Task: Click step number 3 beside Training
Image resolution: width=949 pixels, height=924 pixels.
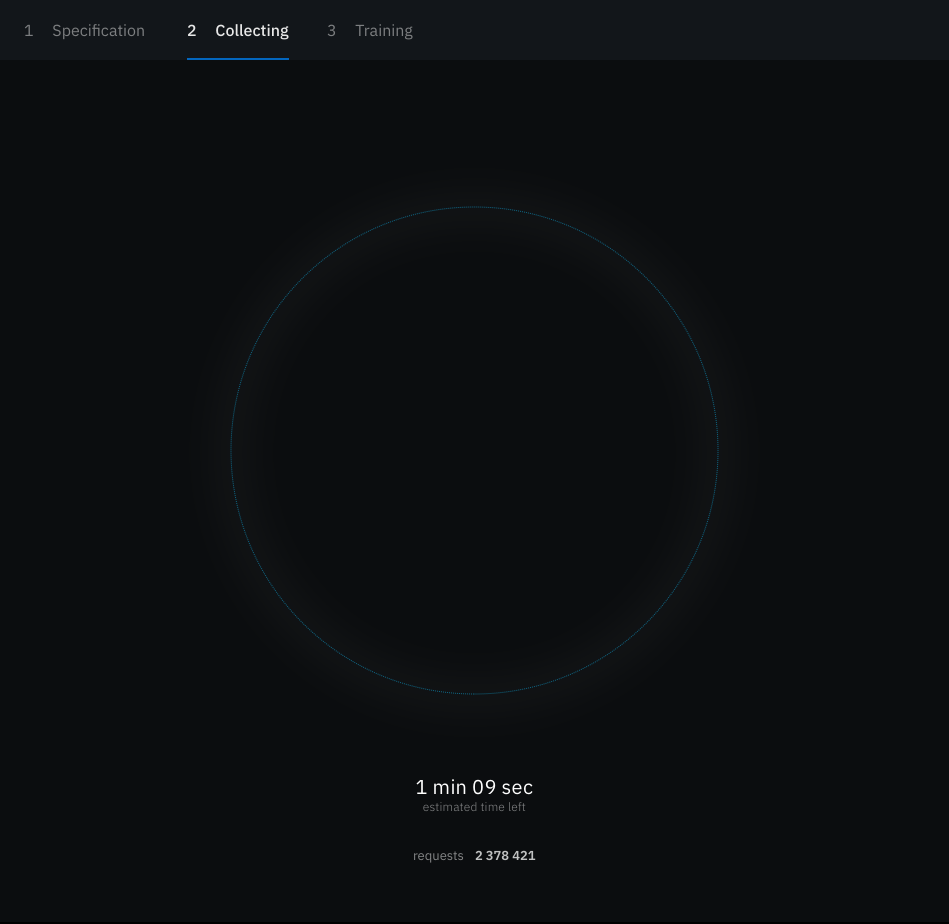Action: coord(332,31)
